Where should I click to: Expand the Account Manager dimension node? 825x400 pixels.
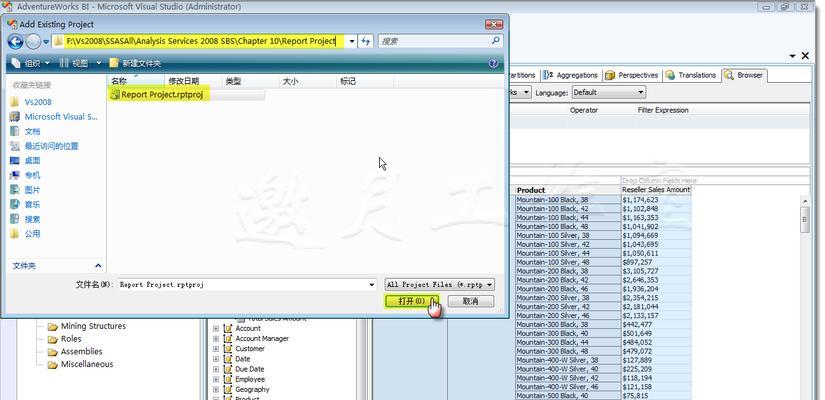tap(216, 338)
